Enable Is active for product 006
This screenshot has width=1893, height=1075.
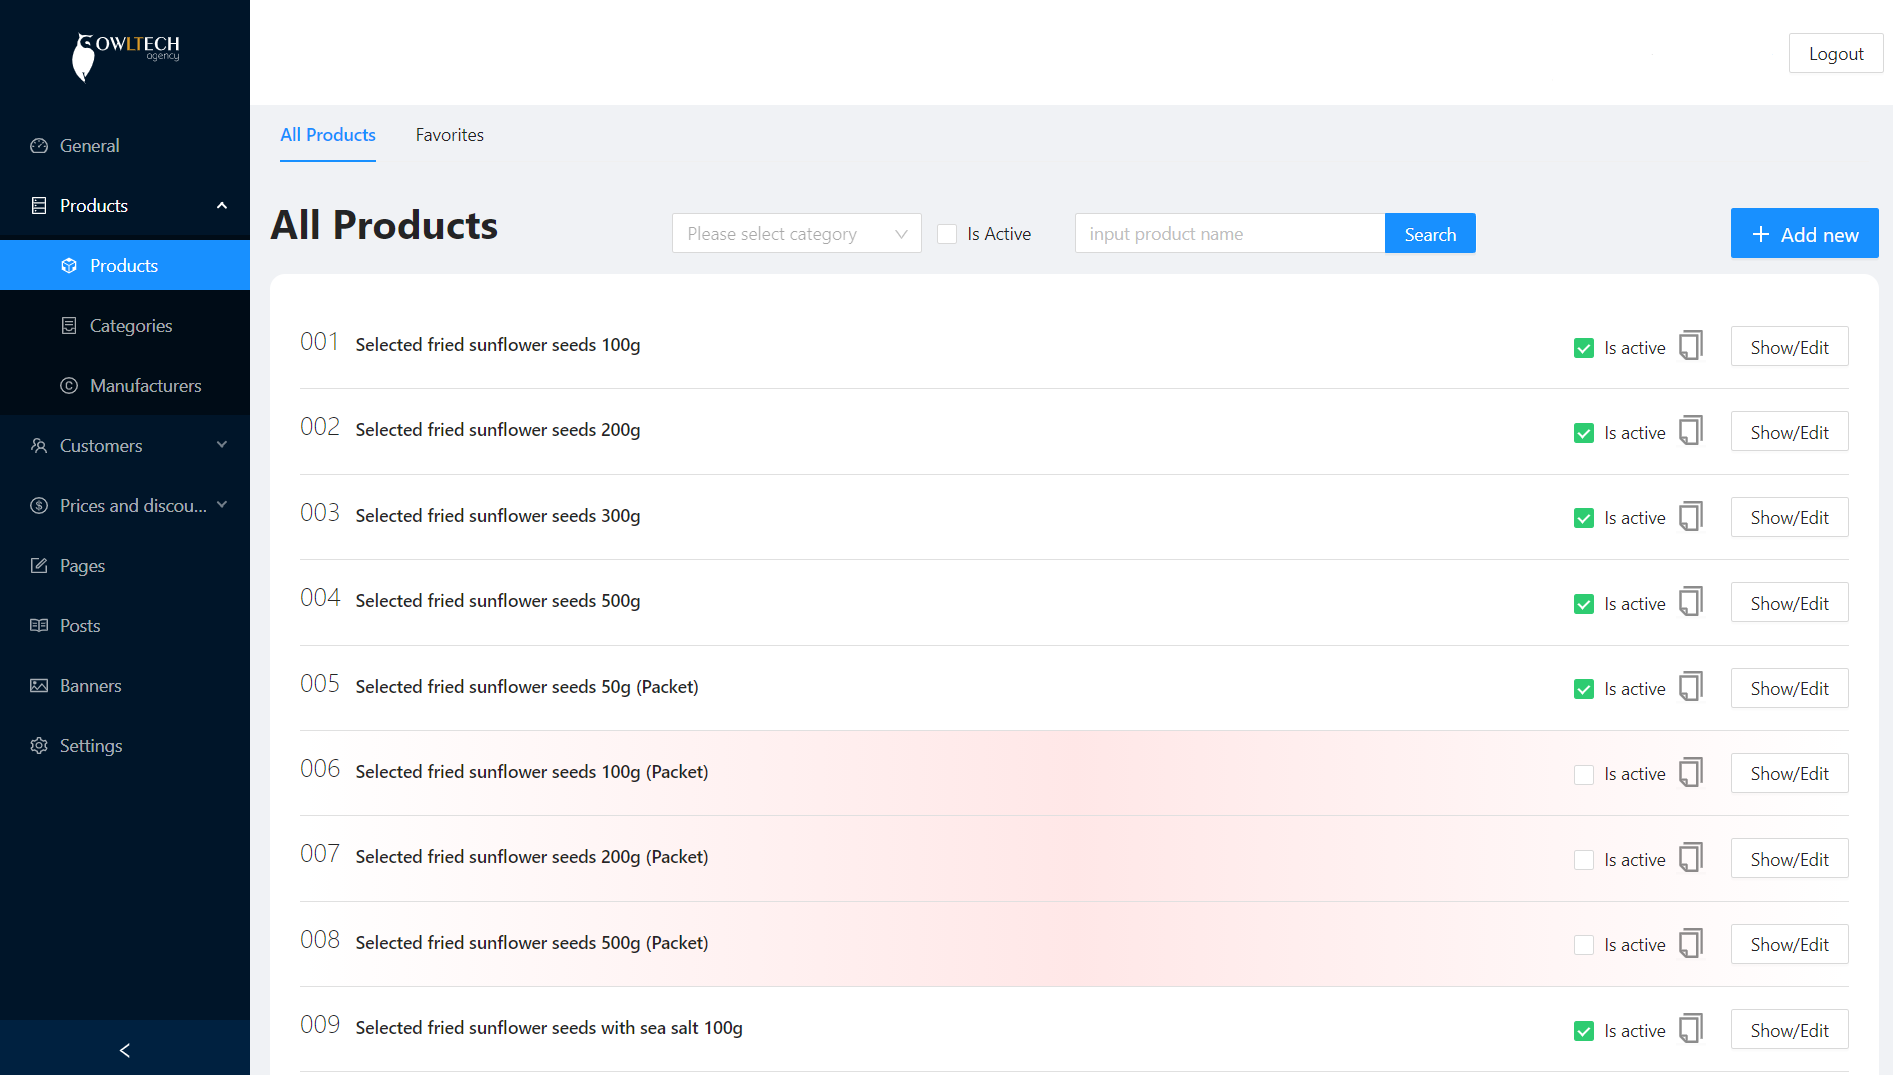point(1584,775)
